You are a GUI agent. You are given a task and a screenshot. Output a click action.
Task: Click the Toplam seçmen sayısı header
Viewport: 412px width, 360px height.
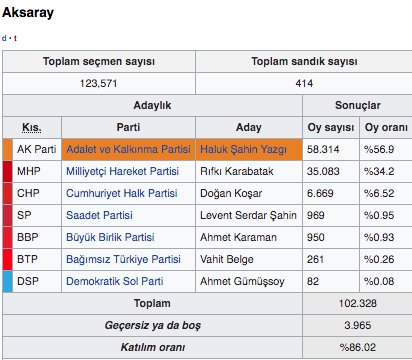[99, 61]
